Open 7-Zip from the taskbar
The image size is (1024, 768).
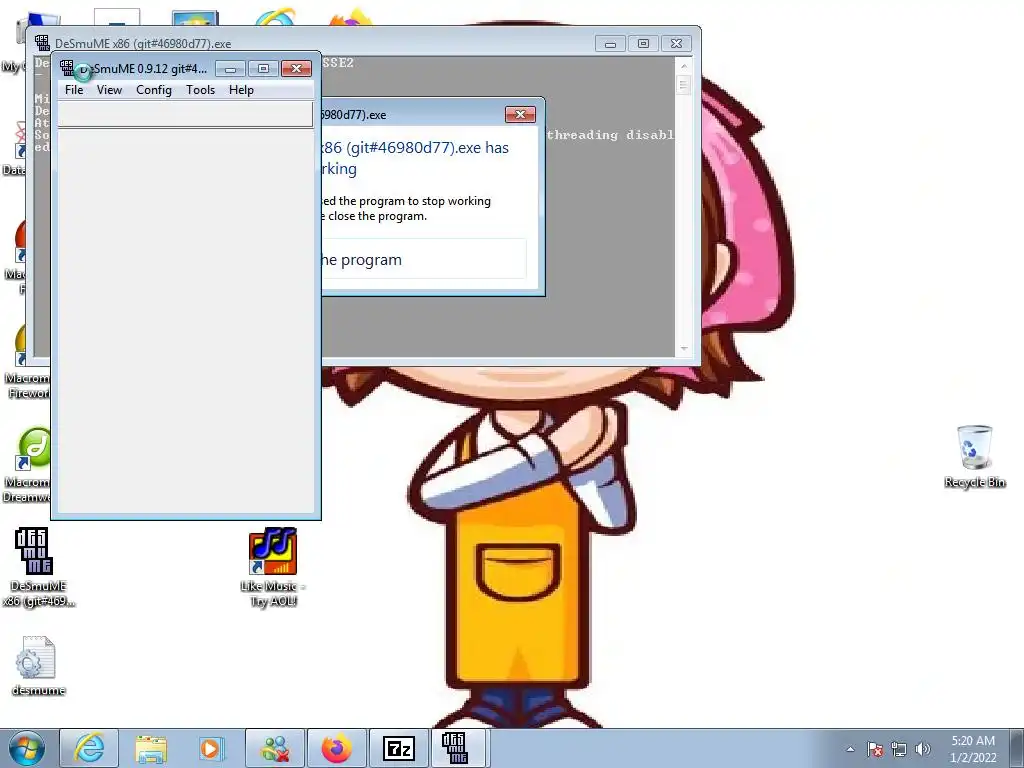[399, 748]
